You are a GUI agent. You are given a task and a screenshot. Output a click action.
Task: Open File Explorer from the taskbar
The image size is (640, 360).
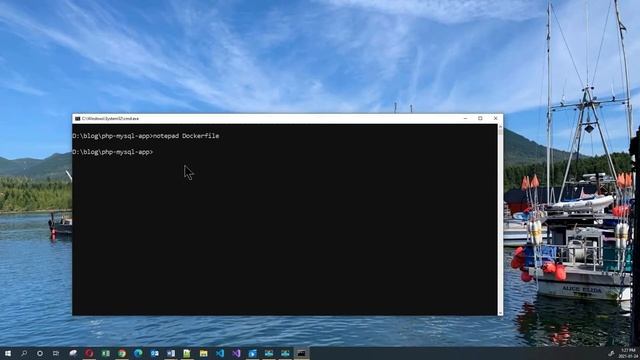[203, 353]
